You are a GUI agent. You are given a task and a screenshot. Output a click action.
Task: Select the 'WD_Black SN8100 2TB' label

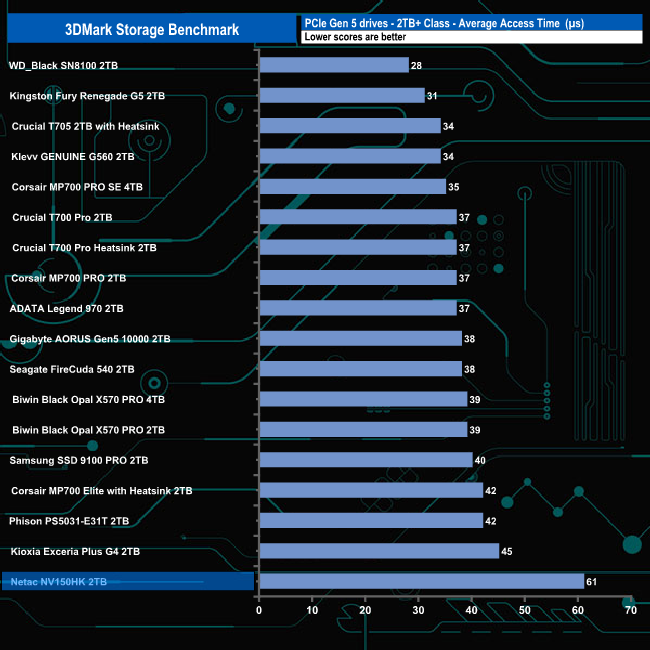coord(63,65)
